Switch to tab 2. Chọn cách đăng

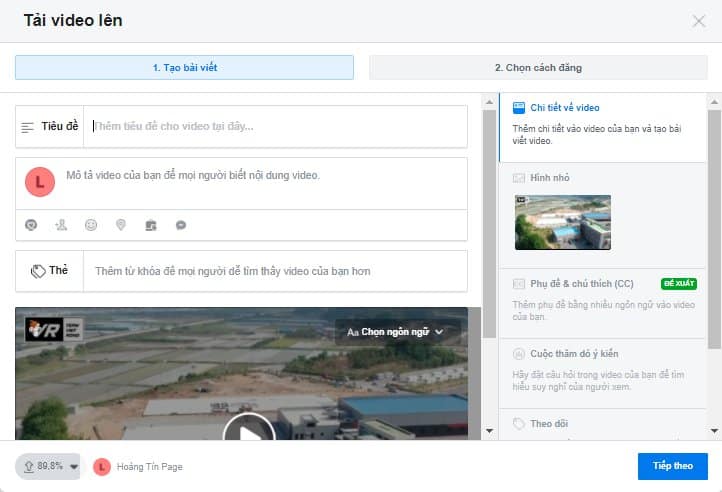point(538,68)
